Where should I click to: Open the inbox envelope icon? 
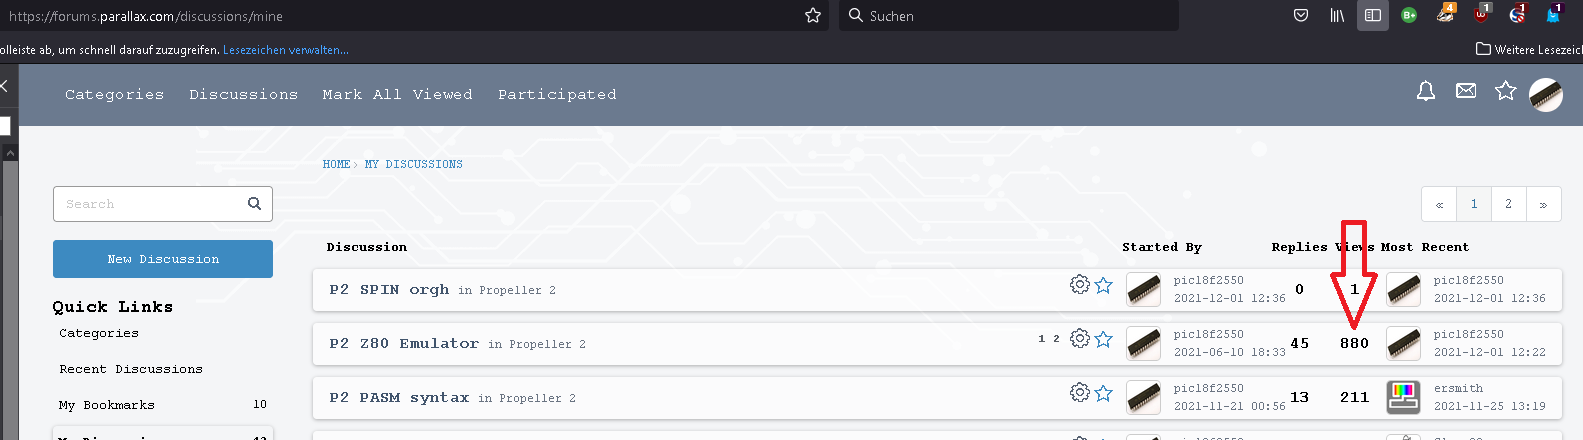click(x=1466, y=91)
